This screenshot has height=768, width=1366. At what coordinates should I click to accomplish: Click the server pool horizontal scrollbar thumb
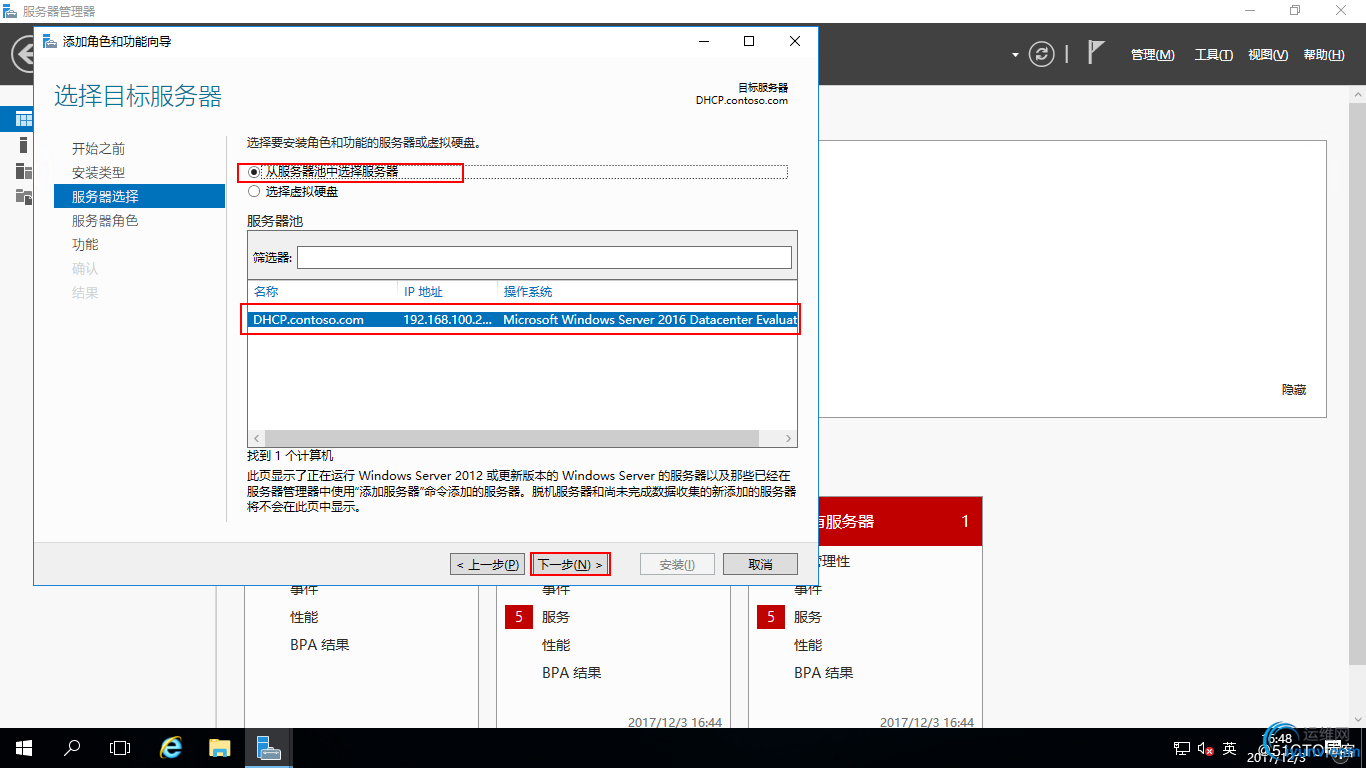512,438
